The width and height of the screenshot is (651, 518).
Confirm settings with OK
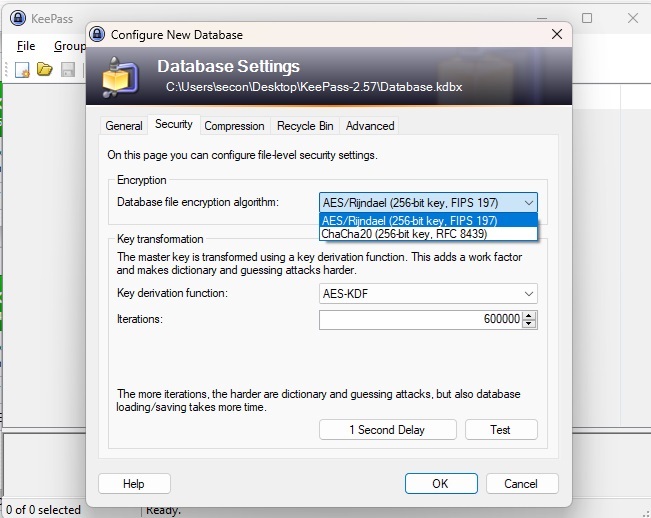(441, 484)
